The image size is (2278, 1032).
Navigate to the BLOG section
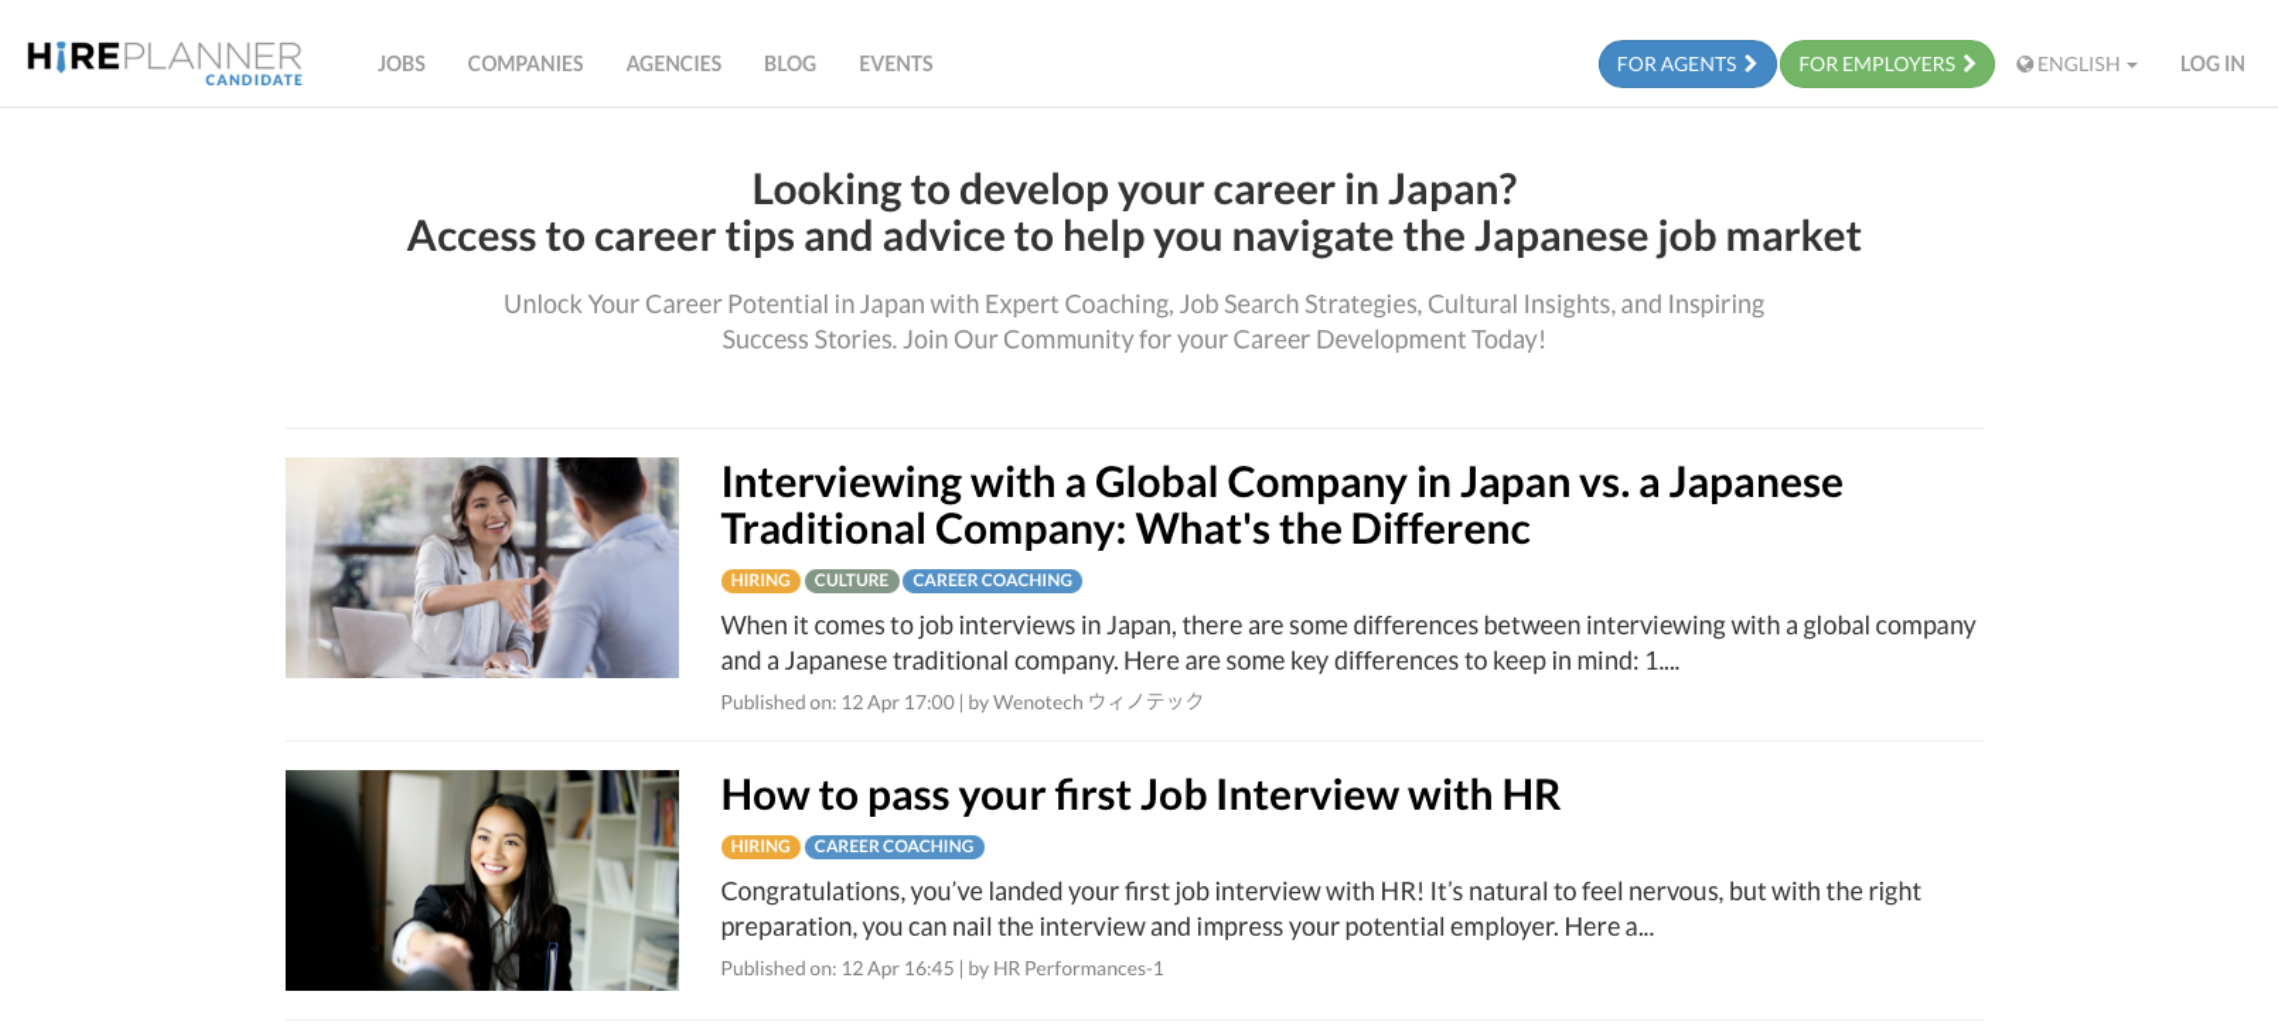[789, 63]
